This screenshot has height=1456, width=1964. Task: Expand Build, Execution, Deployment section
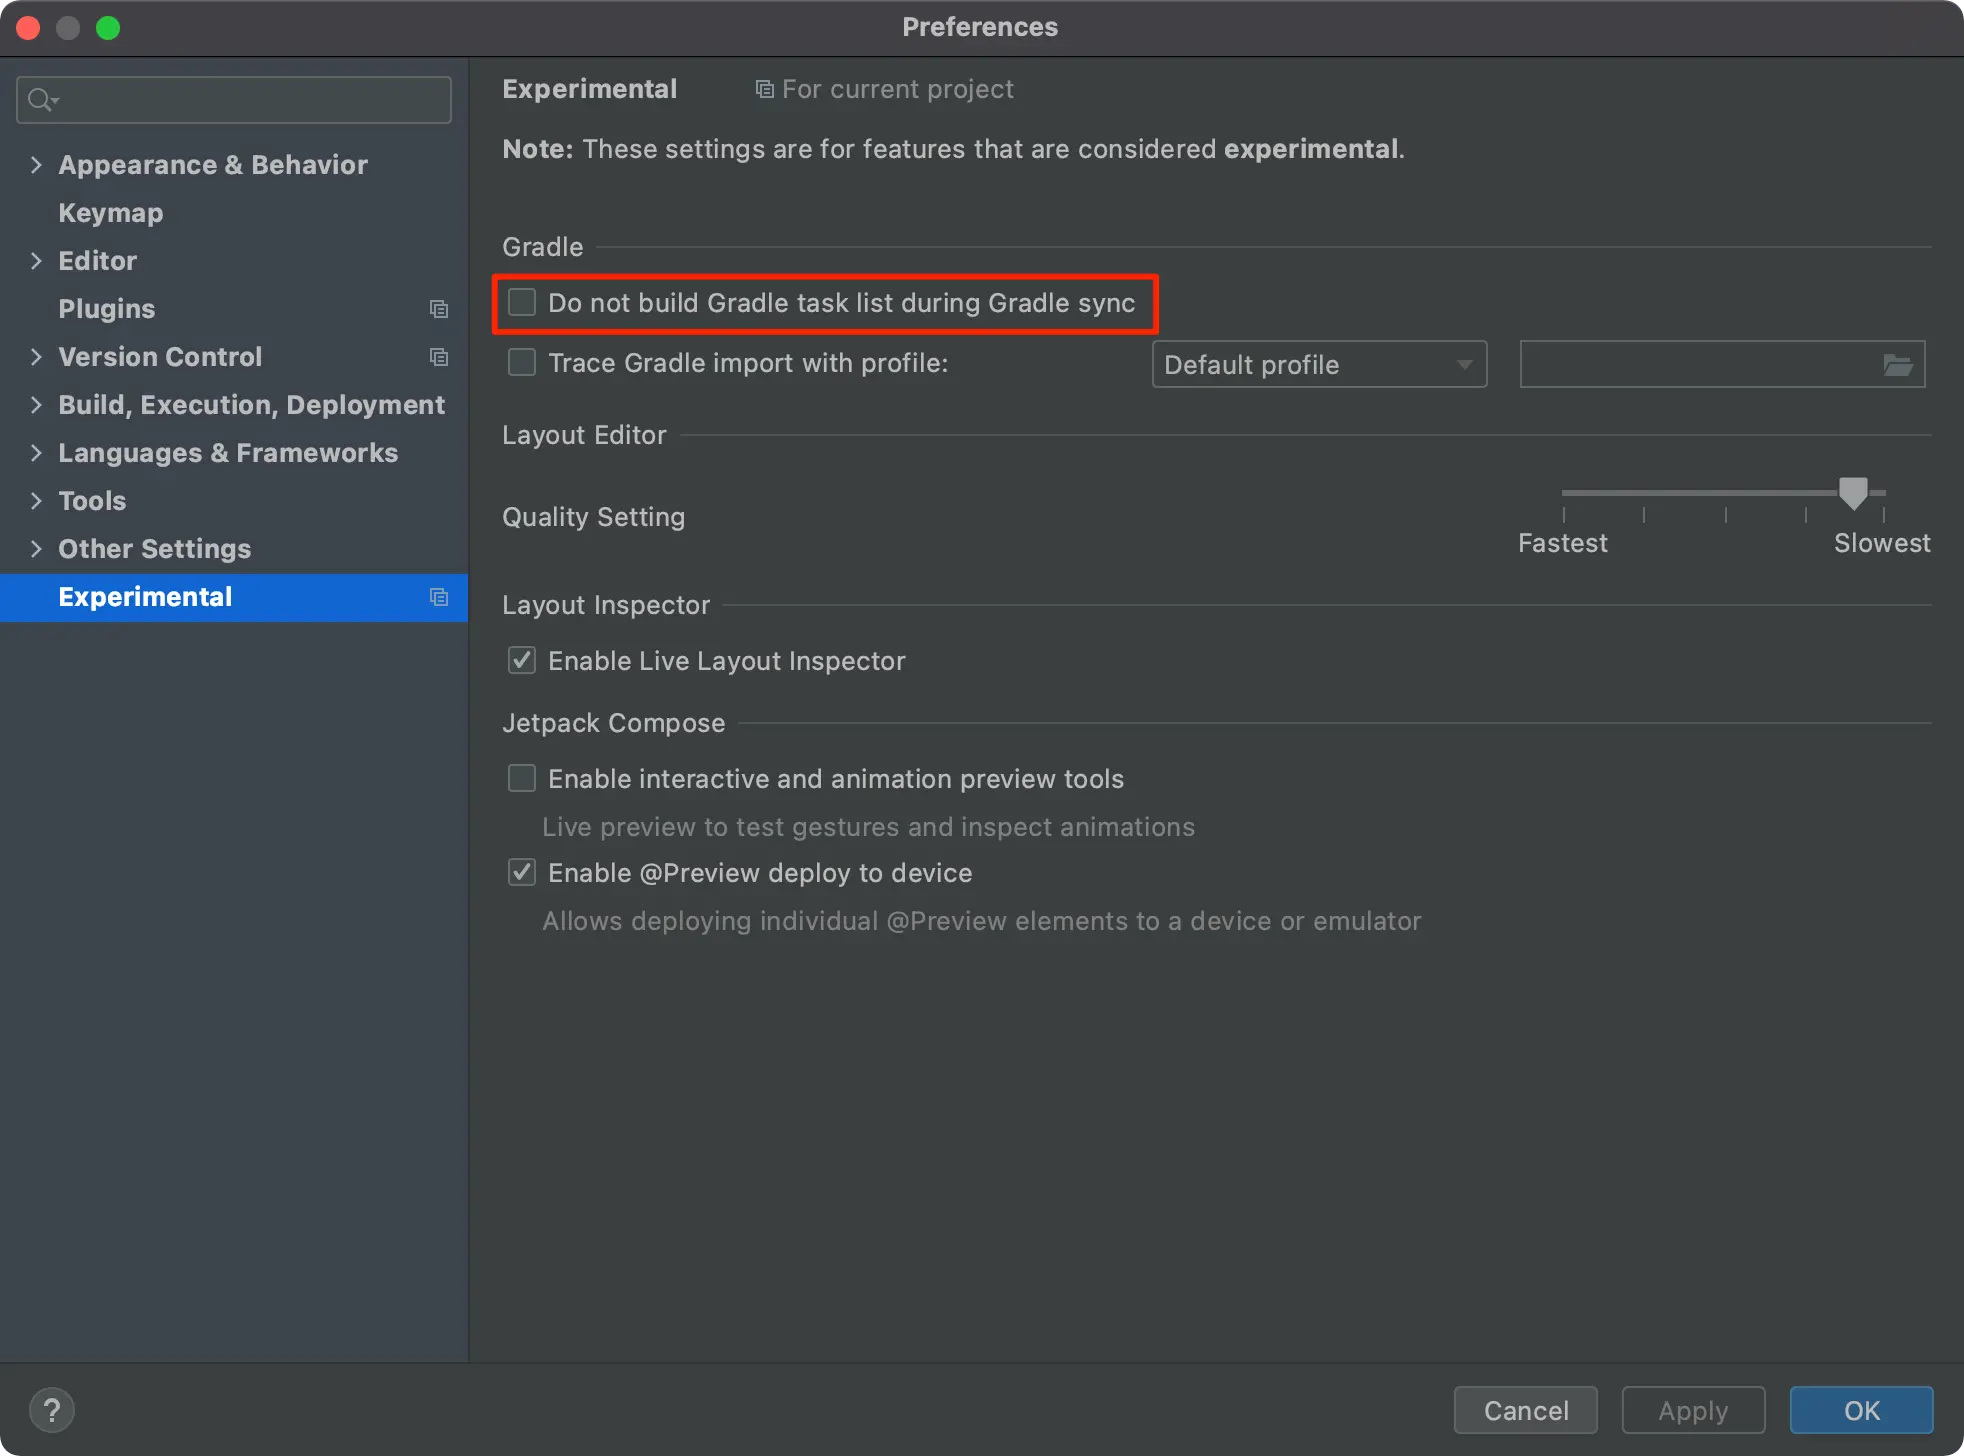(36, 404)
